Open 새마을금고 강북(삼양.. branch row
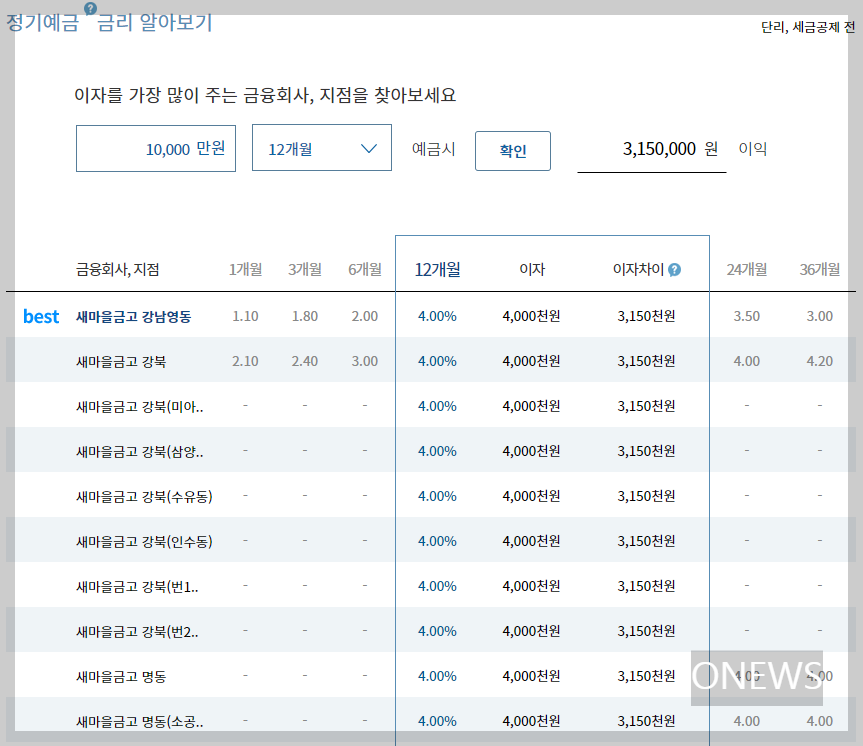 432,451
